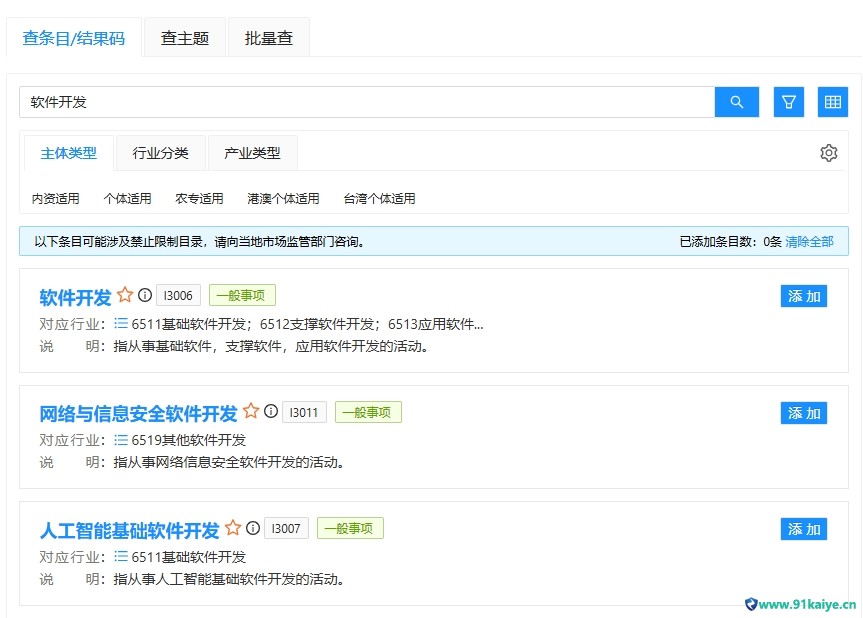
Task: Open the filter funnel icon
Action: (788, 102)
